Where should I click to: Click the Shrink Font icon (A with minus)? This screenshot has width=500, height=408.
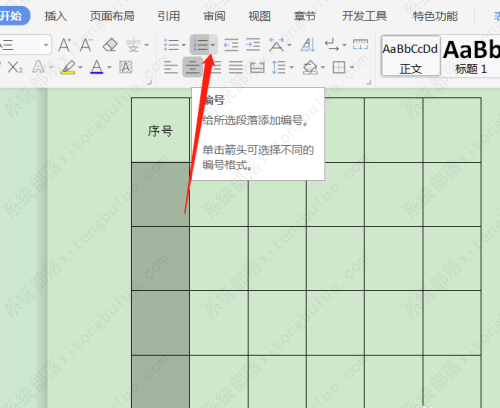click(86, 45)
